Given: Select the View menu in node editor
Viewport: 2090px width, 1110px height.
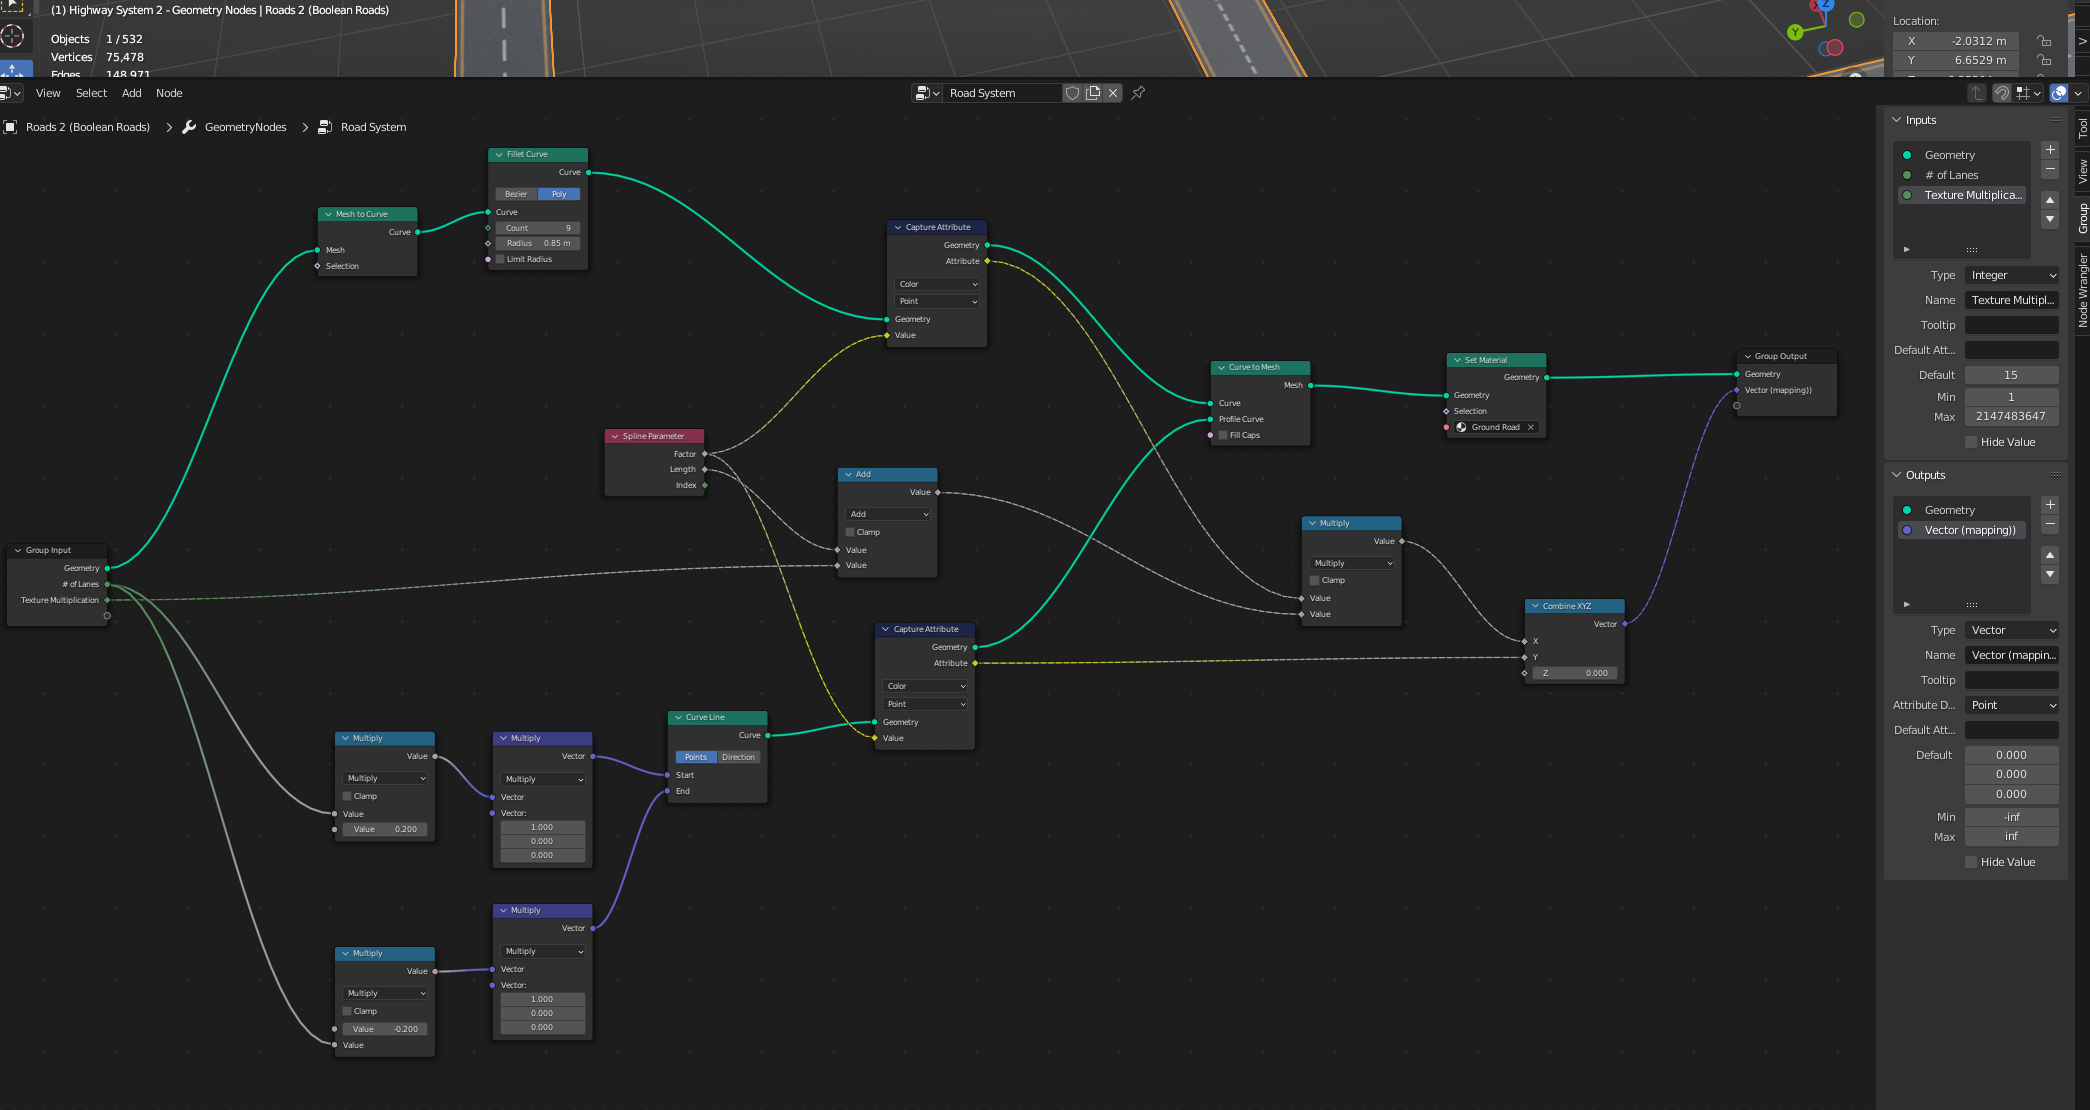Looking at the screenshot, I should [47, 93].
